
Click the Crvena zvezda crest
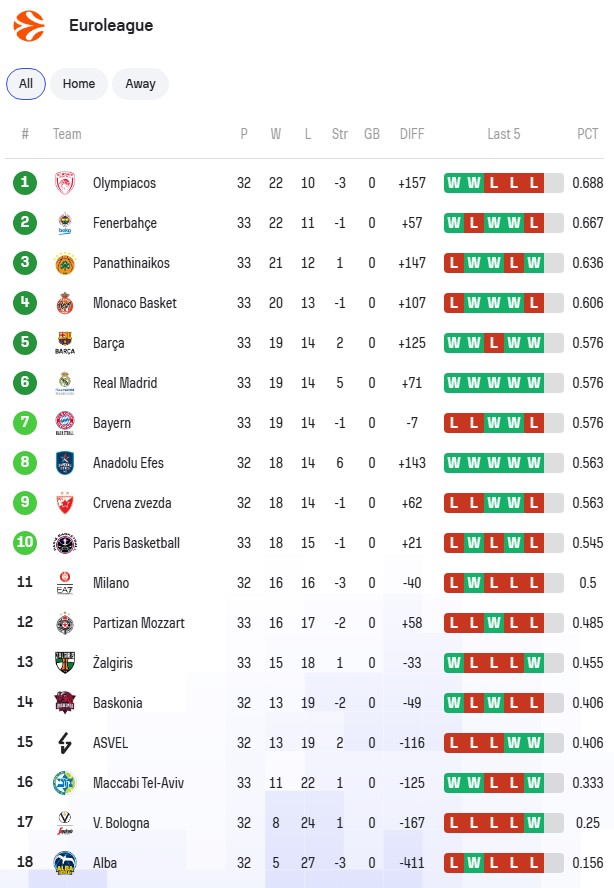click(65, 503)
